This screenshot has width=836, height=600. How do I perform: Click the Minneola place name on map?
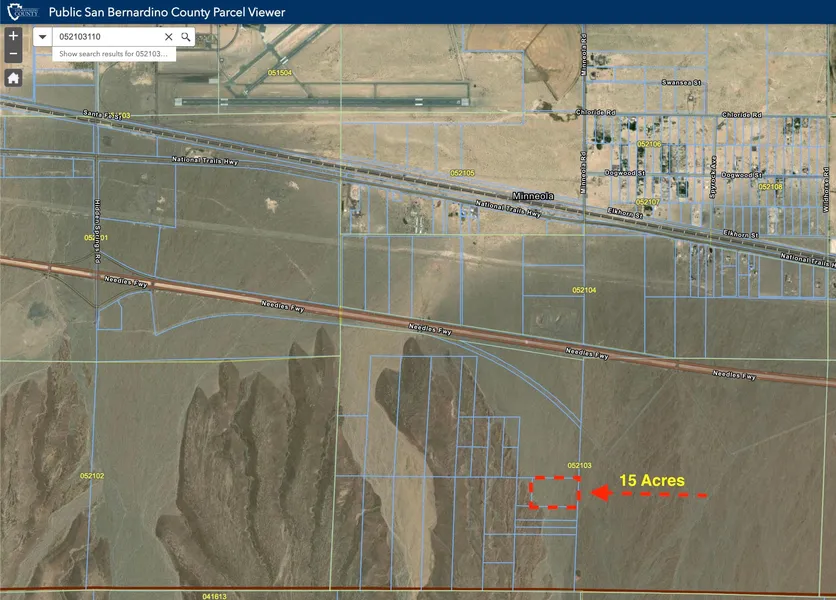point(531,196)
